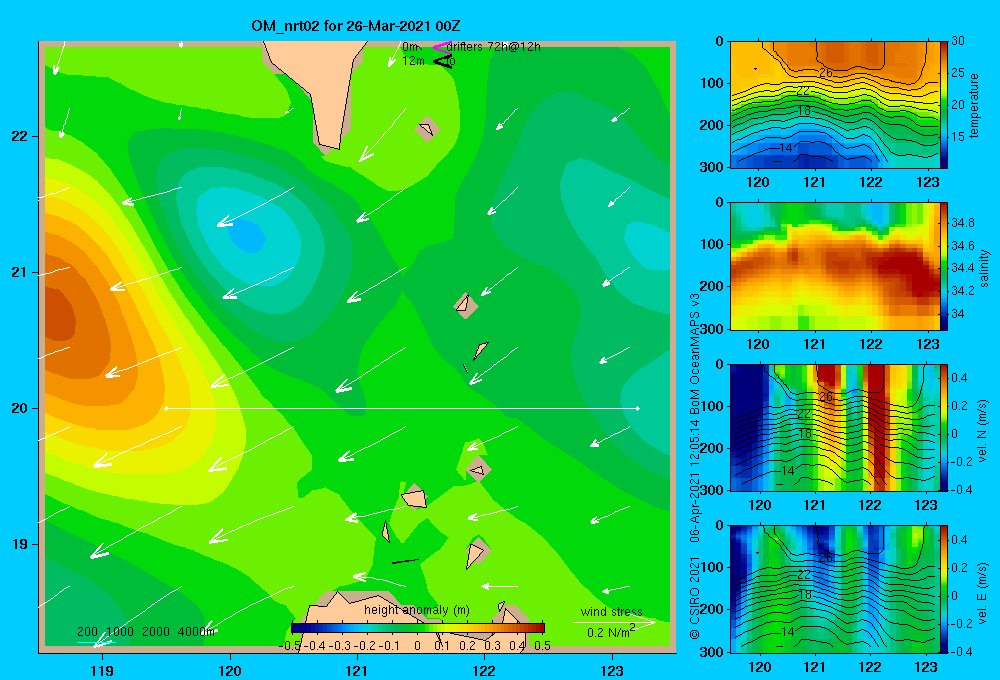Screen dimensions: 1000x680
Task: Click longitude tick label 119 on main map
Action: pos(102,670)
